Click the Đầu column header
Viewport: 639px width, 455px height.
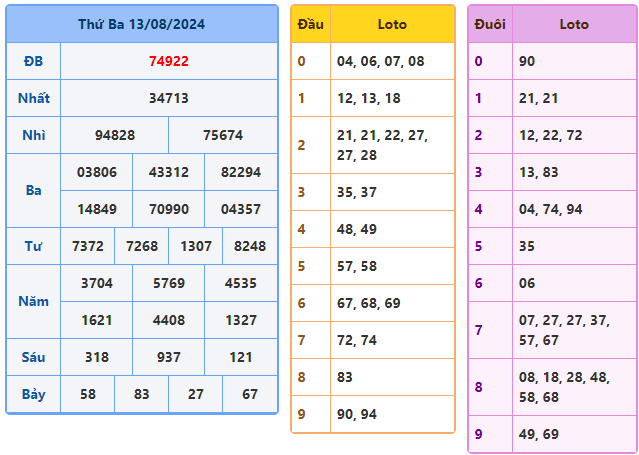tap(310, 24)
